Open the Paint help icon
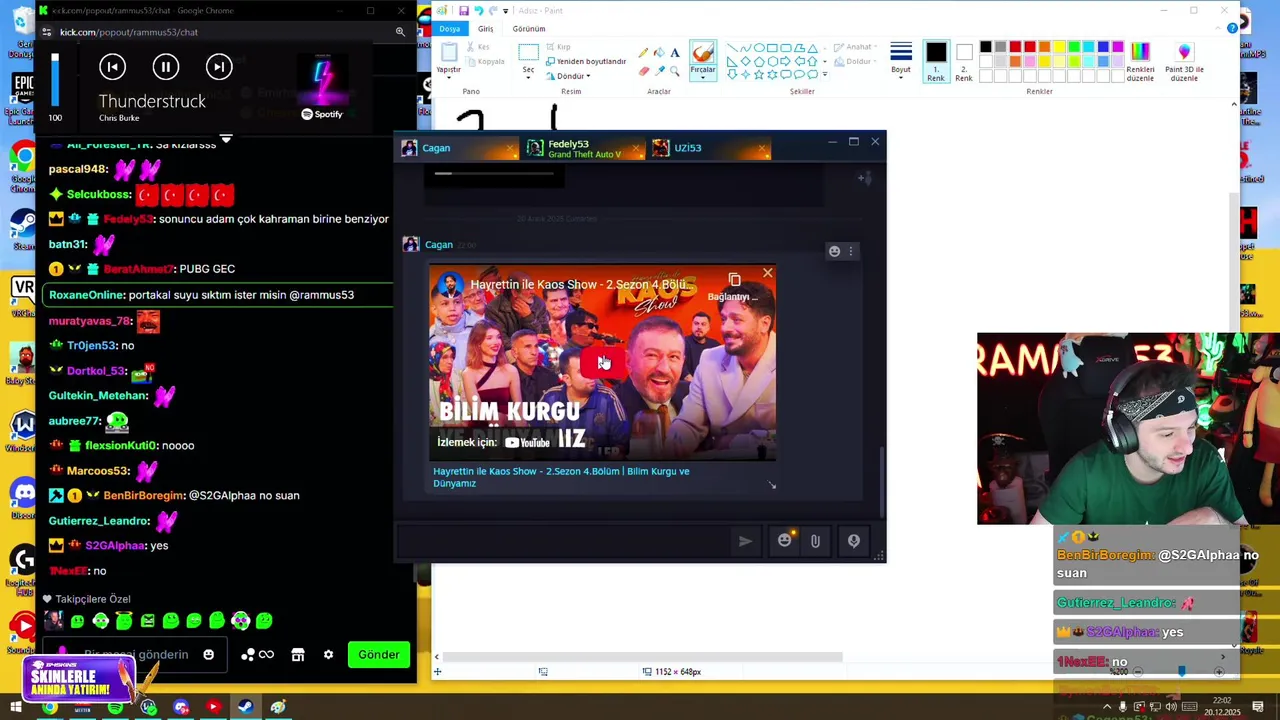Screen dimensions: 1280x720 click(x=1232, y=28)
